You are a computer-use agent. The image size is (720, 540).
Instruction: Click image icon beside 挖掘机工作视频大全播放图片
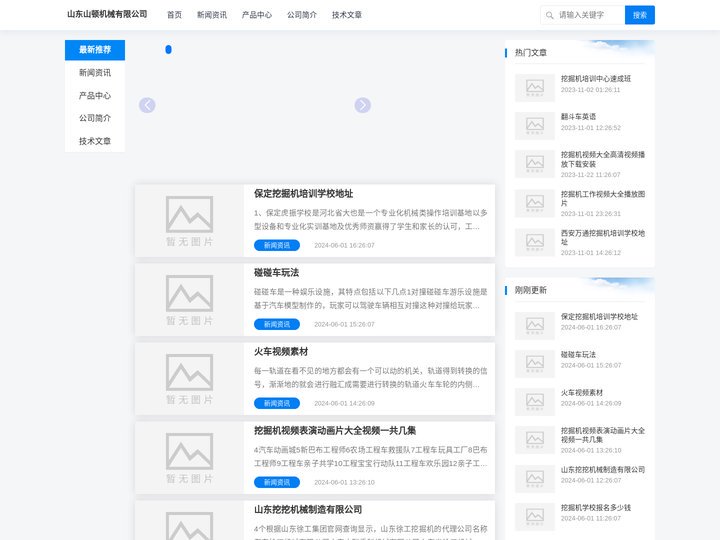tap(535, 203)
